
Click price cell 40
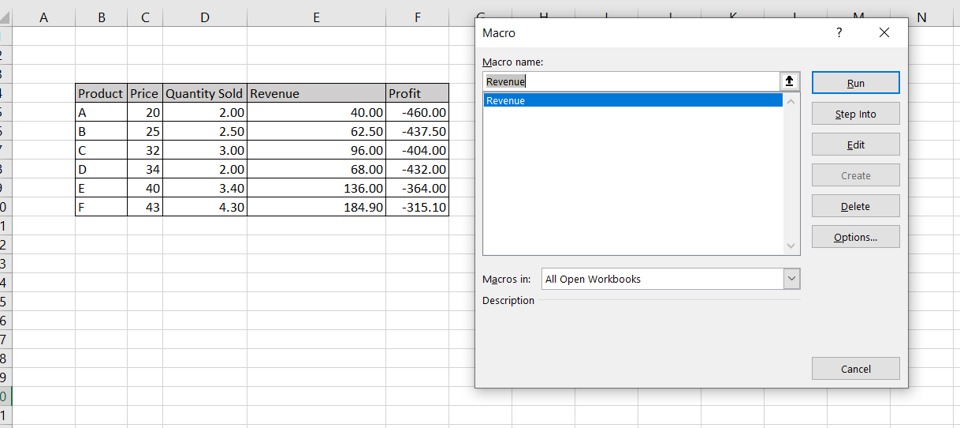pos(144,189)
